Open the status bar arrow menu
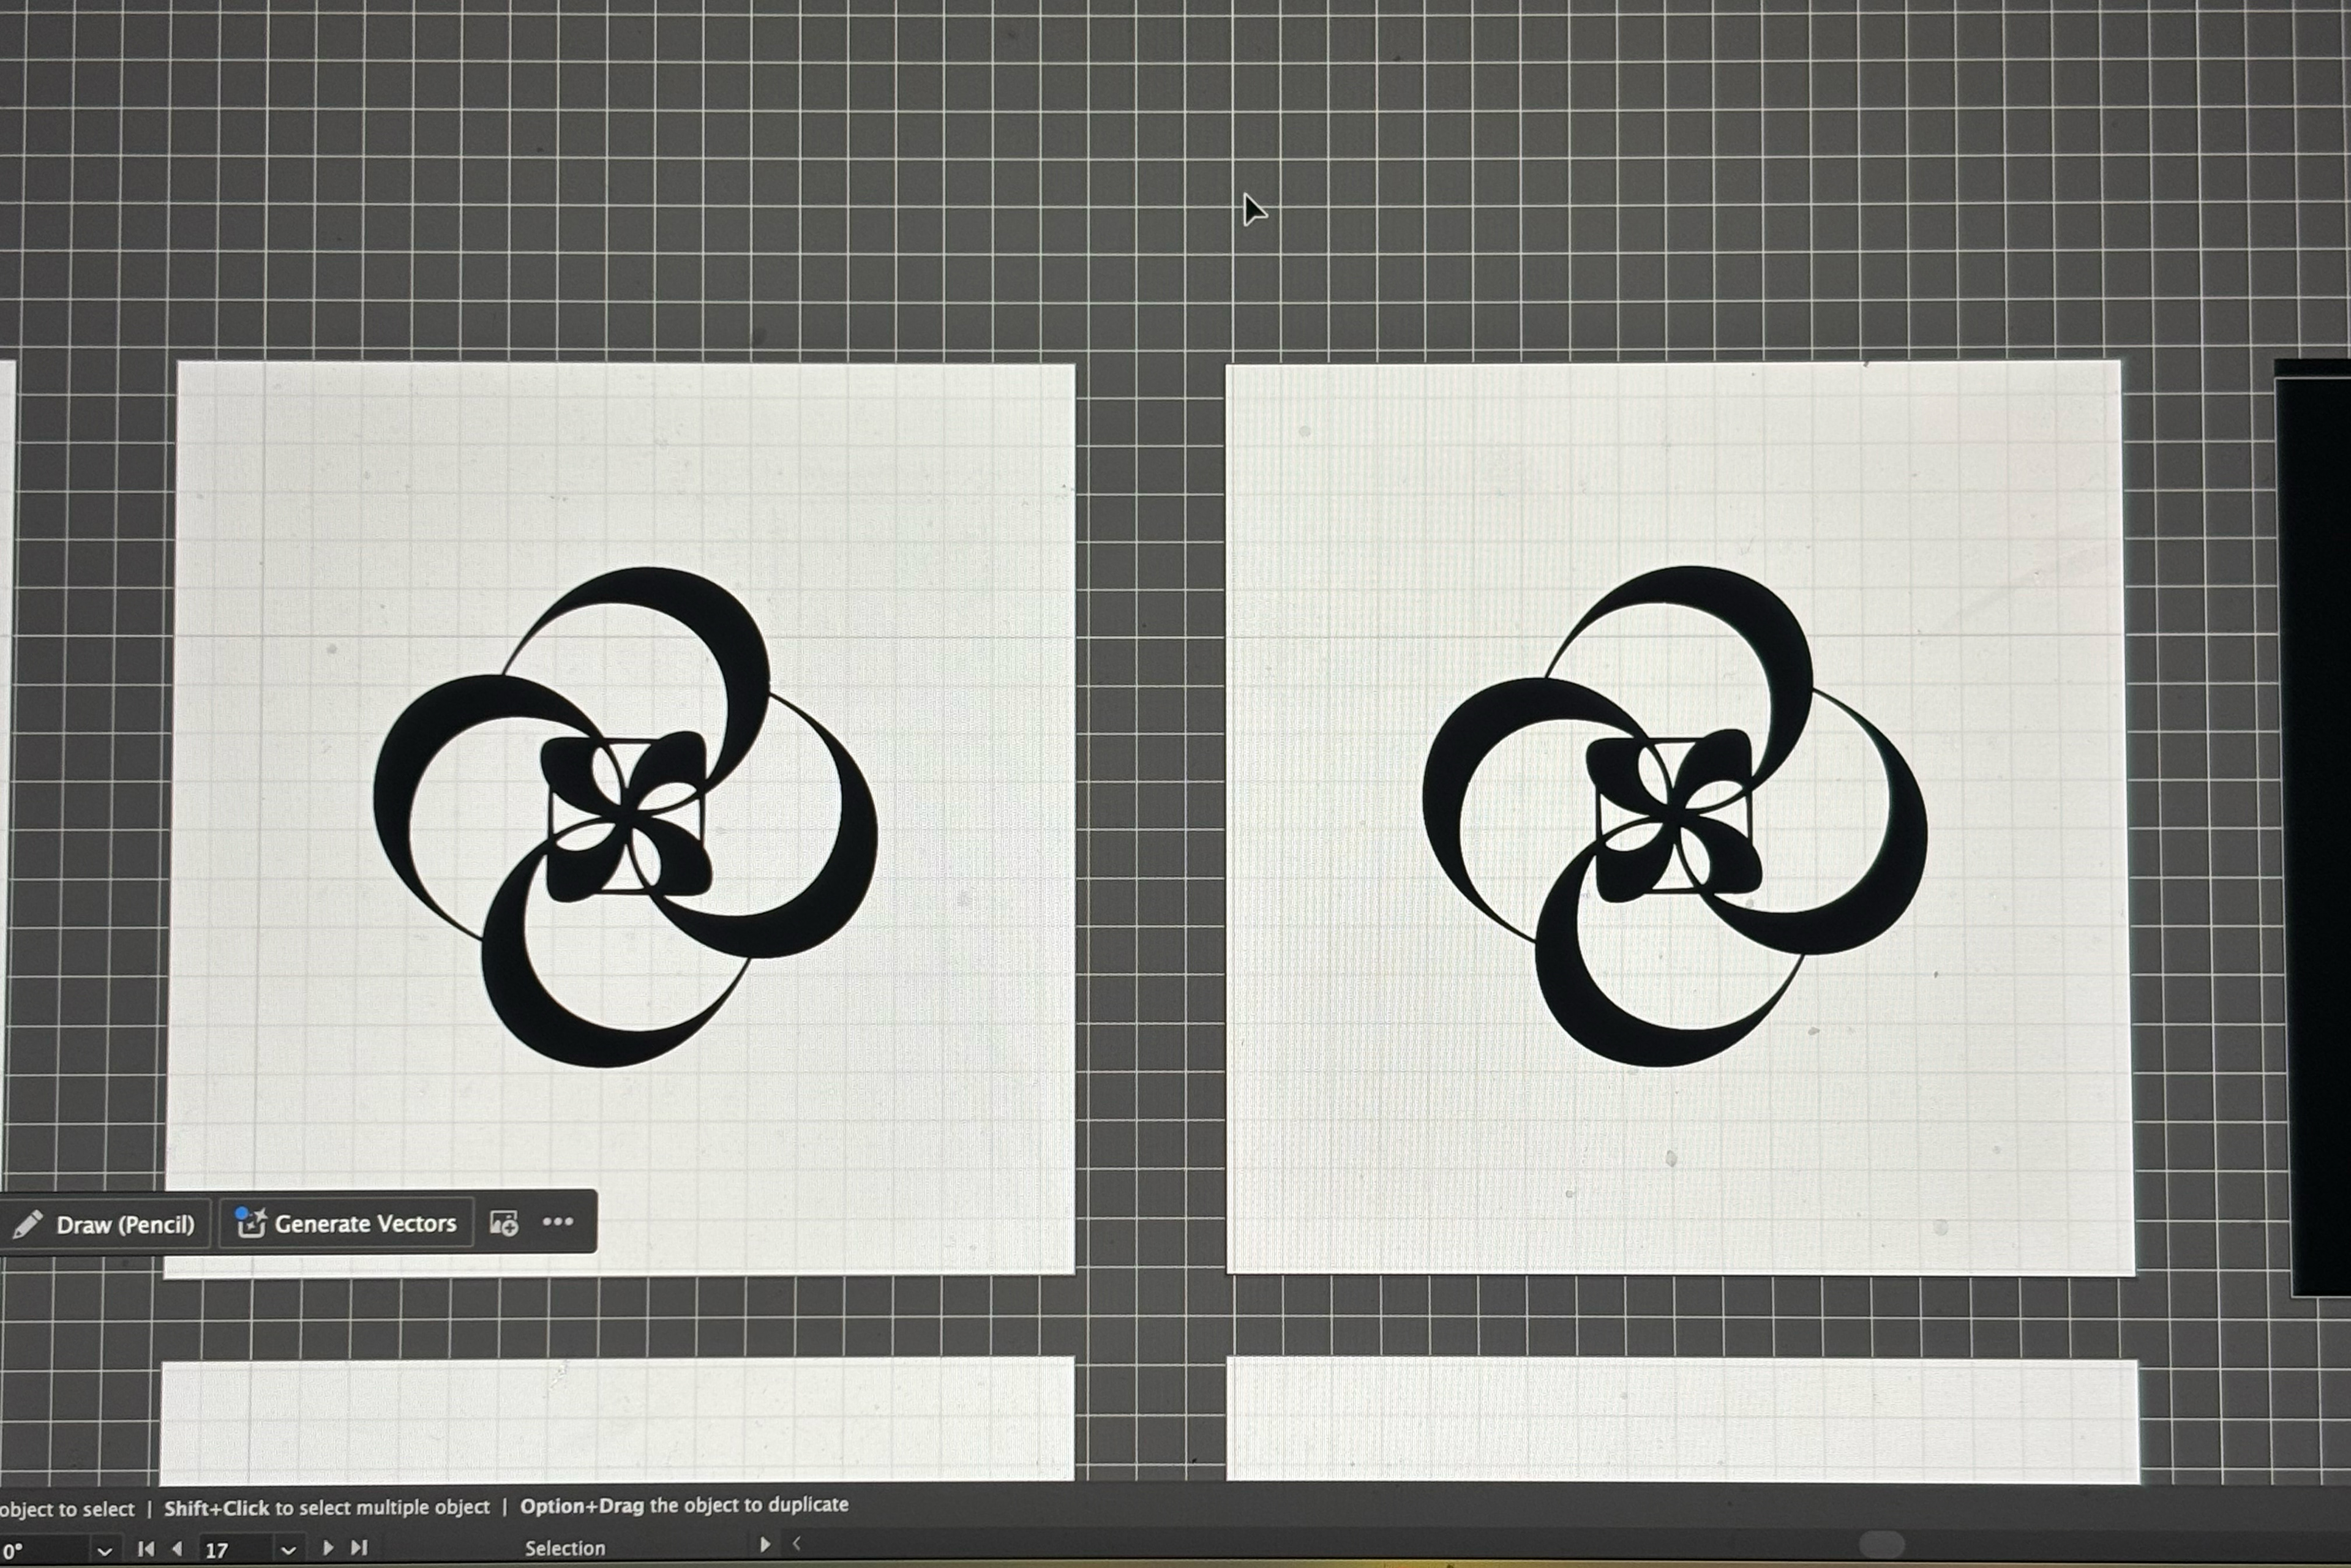This screenshot has height=1568, width=2351. click(765, 1544)
